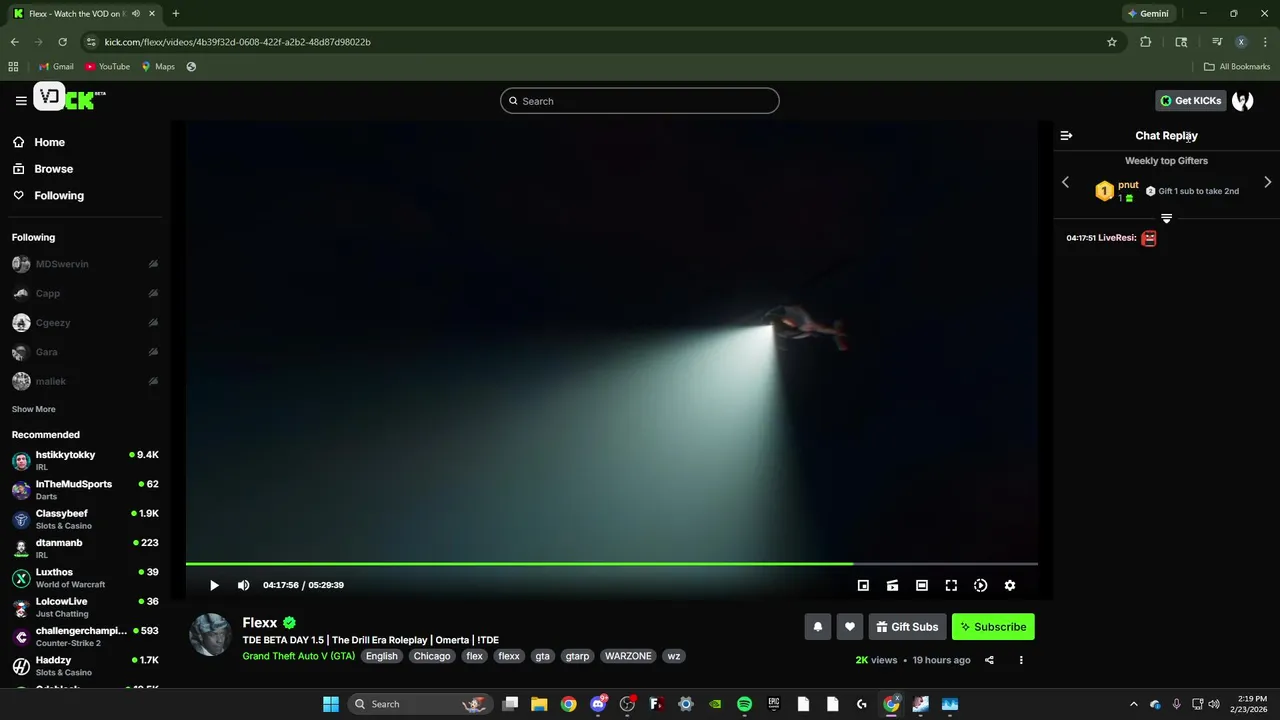Go to next weekly top gifter
1280x720 pixels.
click(x=1267, y=182)
